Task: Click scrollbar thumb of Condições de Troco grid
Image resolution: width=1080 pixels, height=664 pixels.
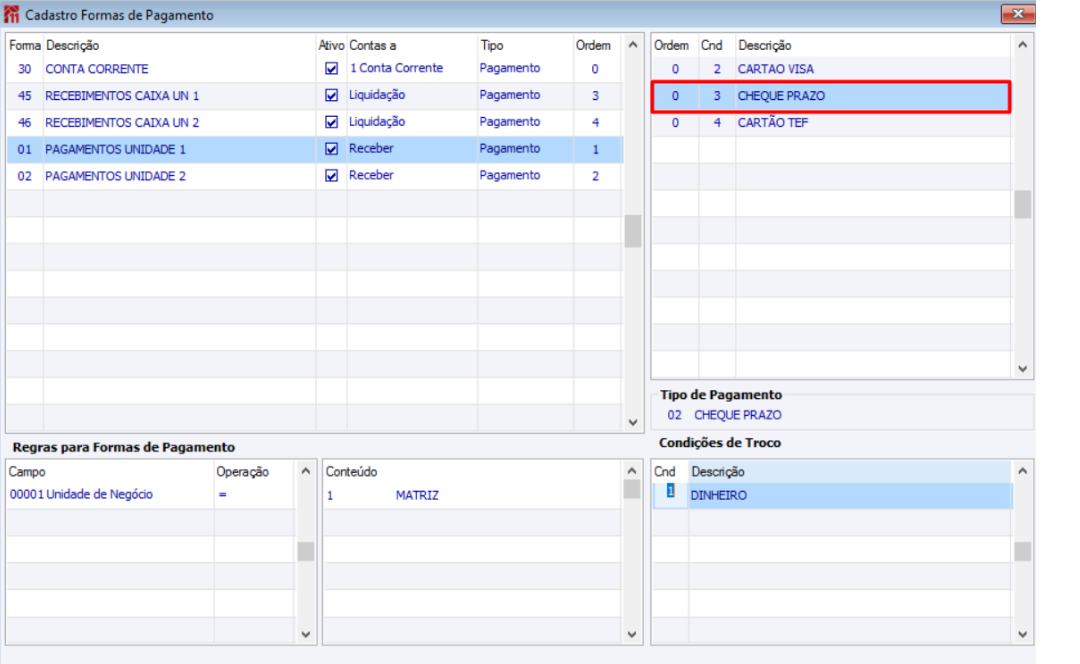Action: [1022, 551]
